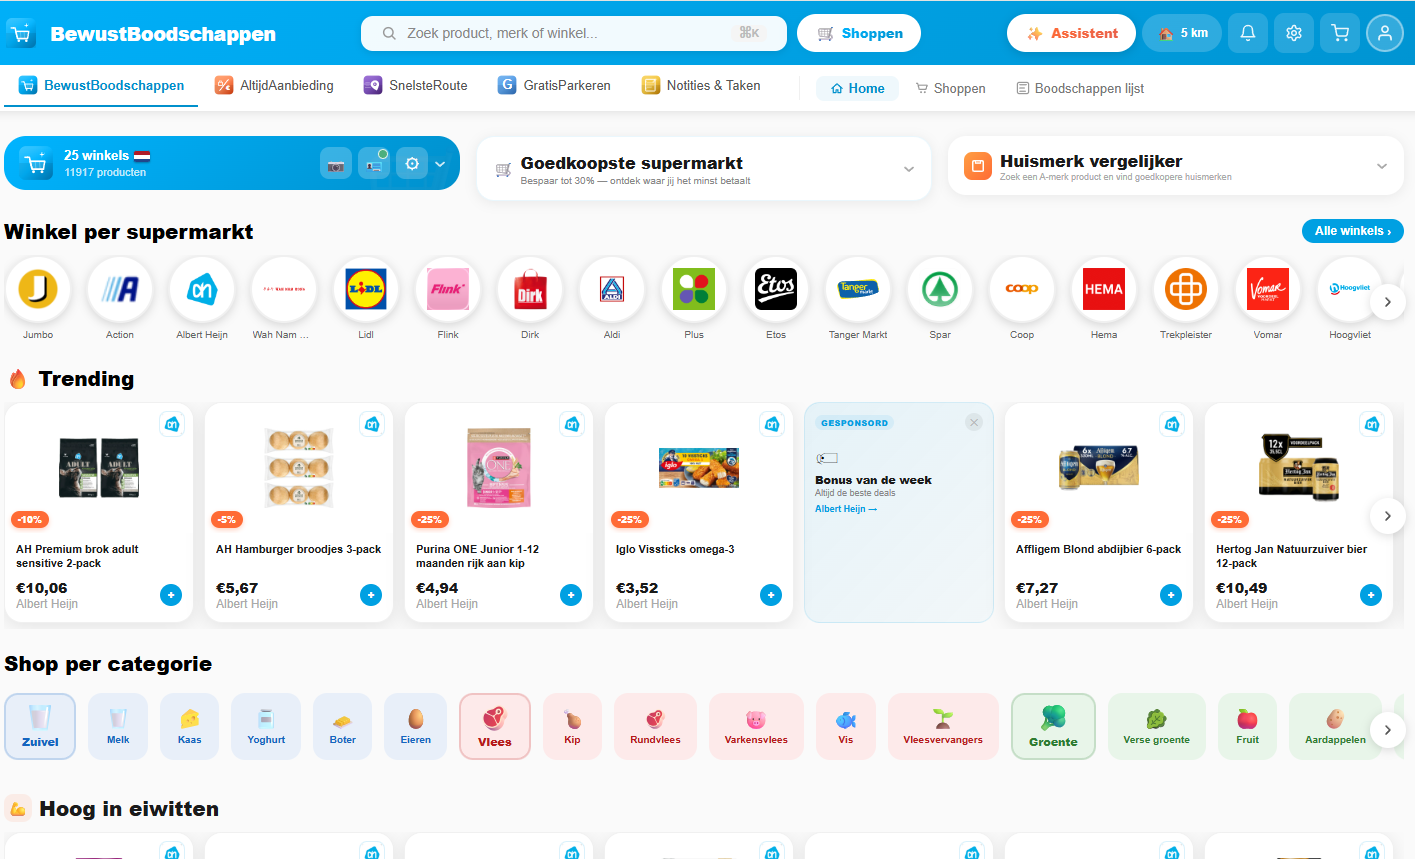The image size is (1415, 859).
Task: Toggle the Vlees category filter
Action: [x=494, y=729]
